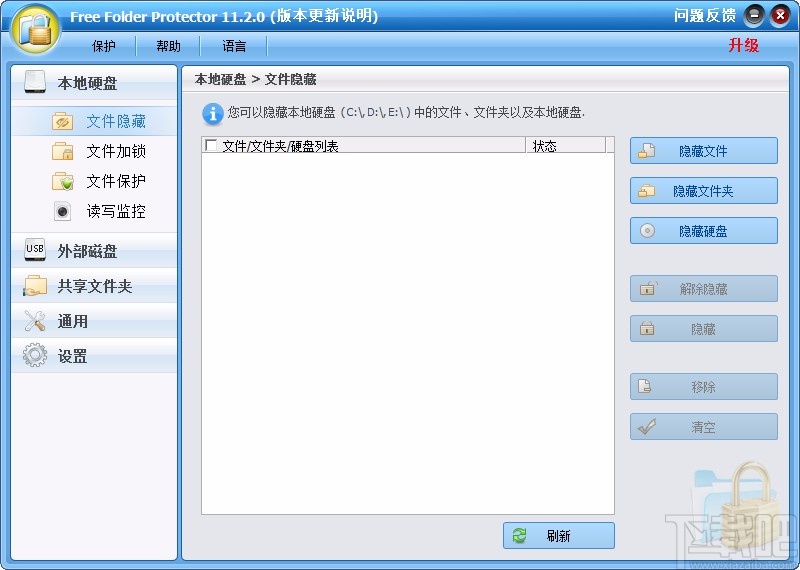The width and height of the screenshot is (800, 570).
Task: Click the 清空 button
Action: coord(704,427)
